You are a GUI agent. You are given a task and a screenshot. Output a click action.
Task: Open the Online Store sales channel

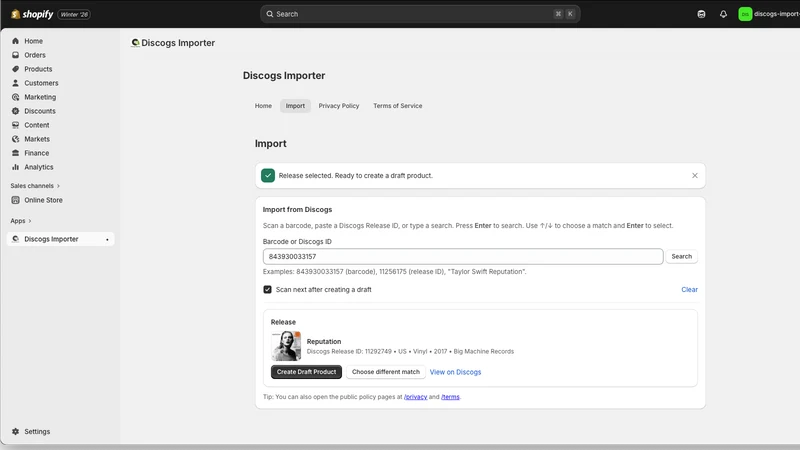coord(43,200)
